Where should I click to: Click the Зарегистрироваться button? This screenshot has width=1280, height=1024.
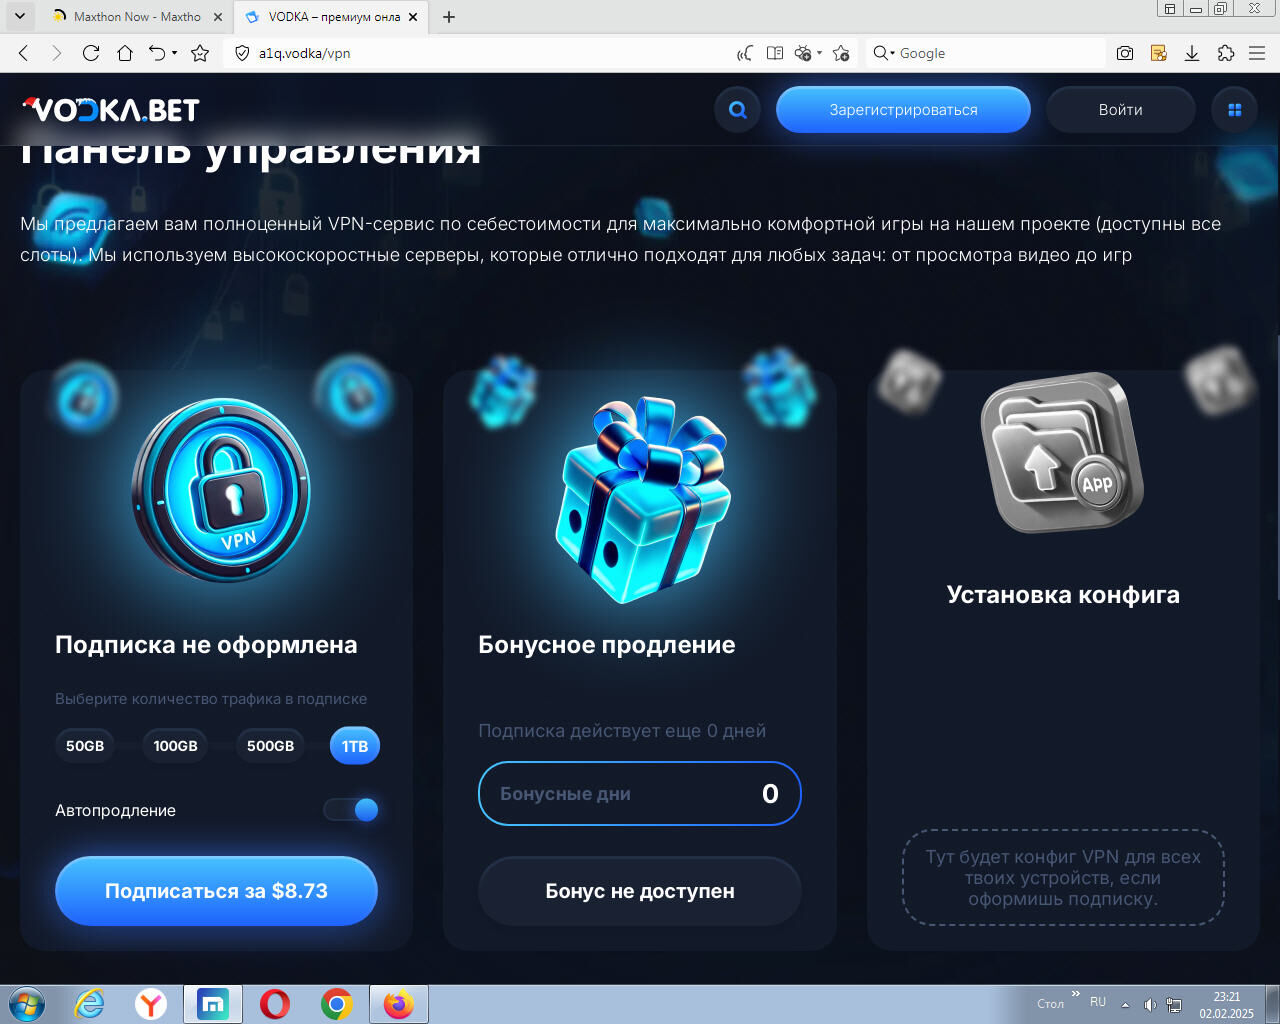point(903,110)
